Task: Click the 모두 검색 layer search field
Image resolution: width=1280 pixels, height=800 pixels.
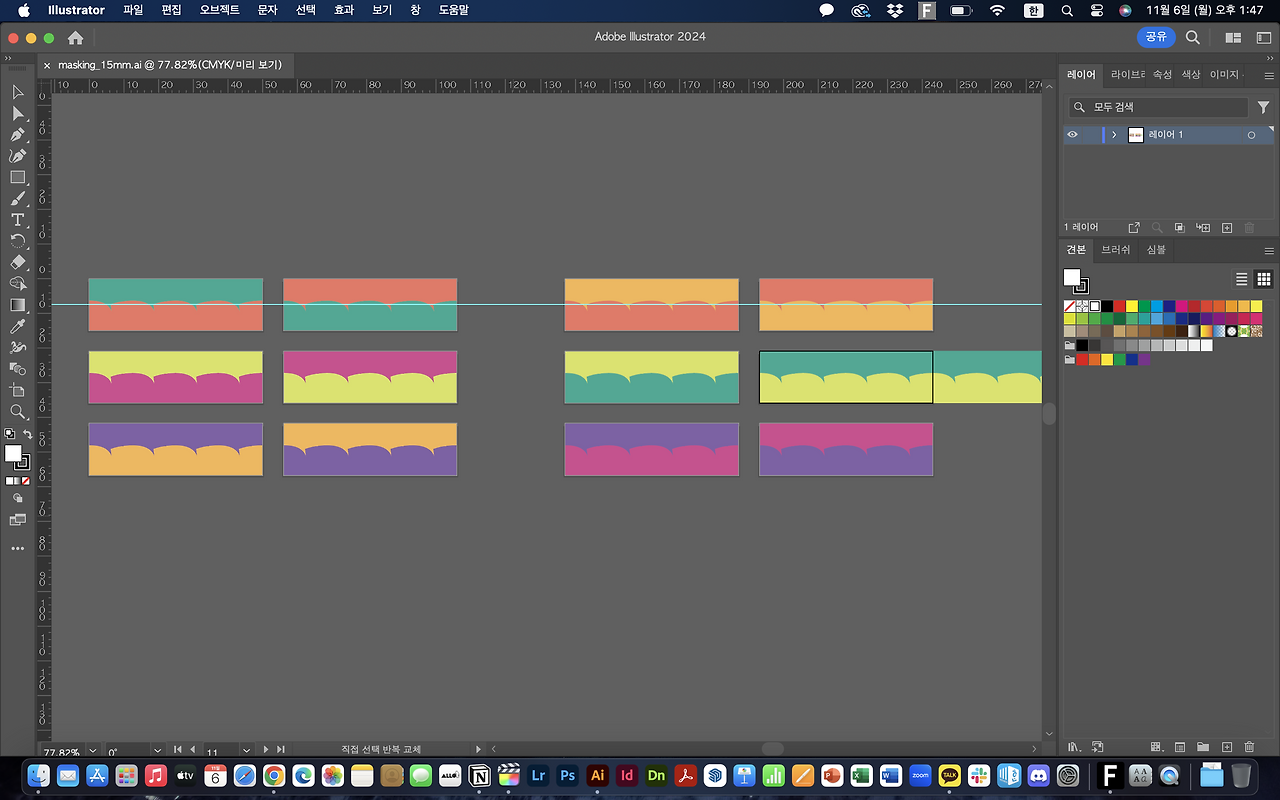Action: click(1158, 107)
